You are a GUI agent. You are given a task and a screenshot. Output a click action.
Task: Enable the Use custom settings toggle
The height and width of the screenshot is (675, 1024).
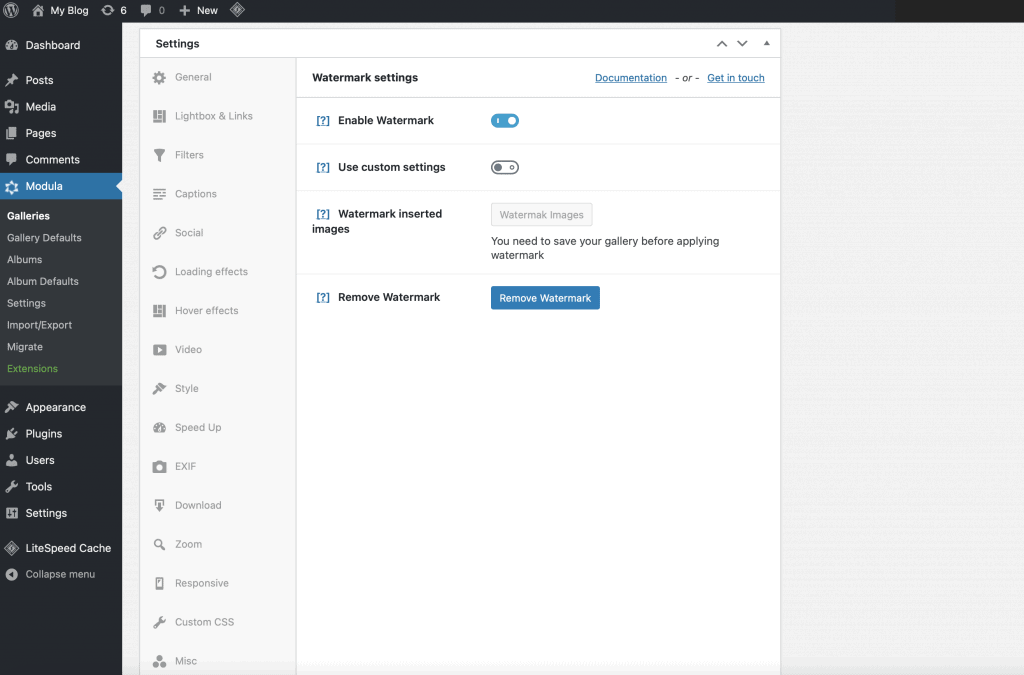coord(505,168)
